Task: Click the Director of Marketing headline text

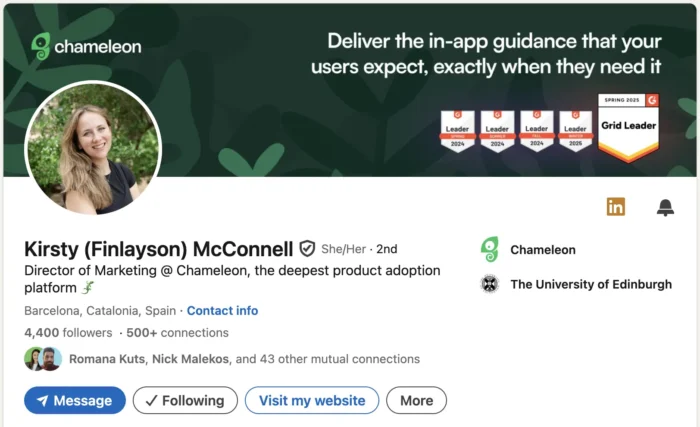Action: tap(232, 279)
